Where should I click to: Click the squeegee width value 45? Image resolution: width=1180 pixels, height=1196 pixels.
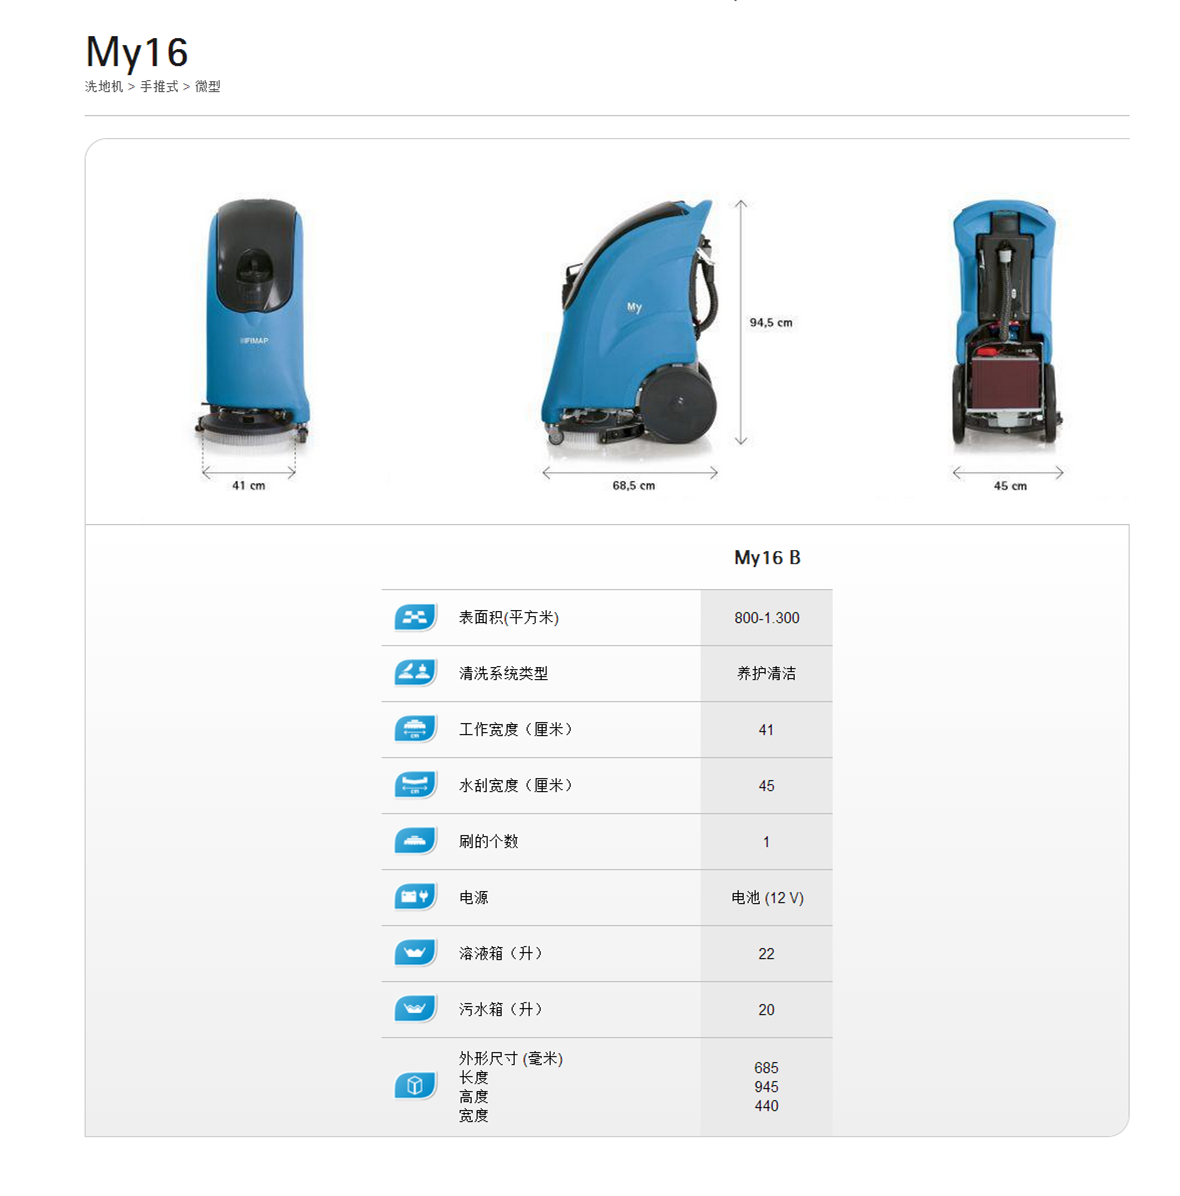pos(767,786)
